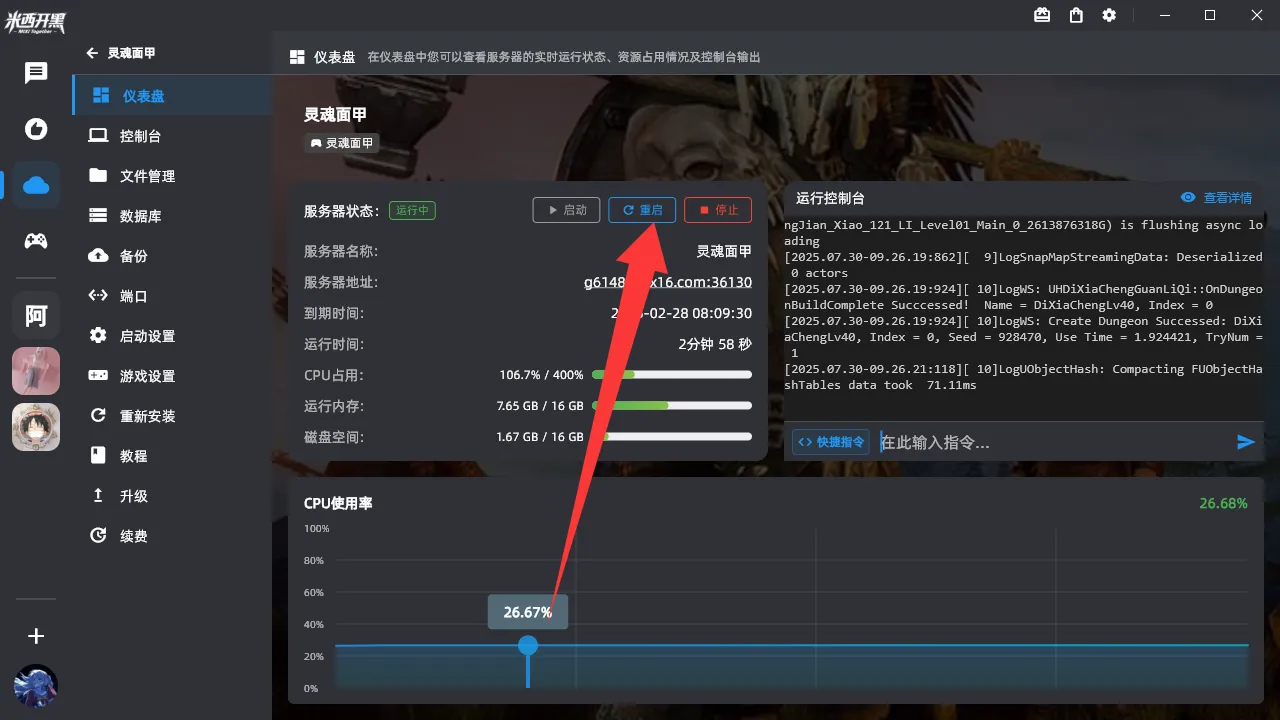Image resolution: width=1280 pixels, height=720 pixels.
Task: Open 备份 backup menu item
Action: pos(172,256)
